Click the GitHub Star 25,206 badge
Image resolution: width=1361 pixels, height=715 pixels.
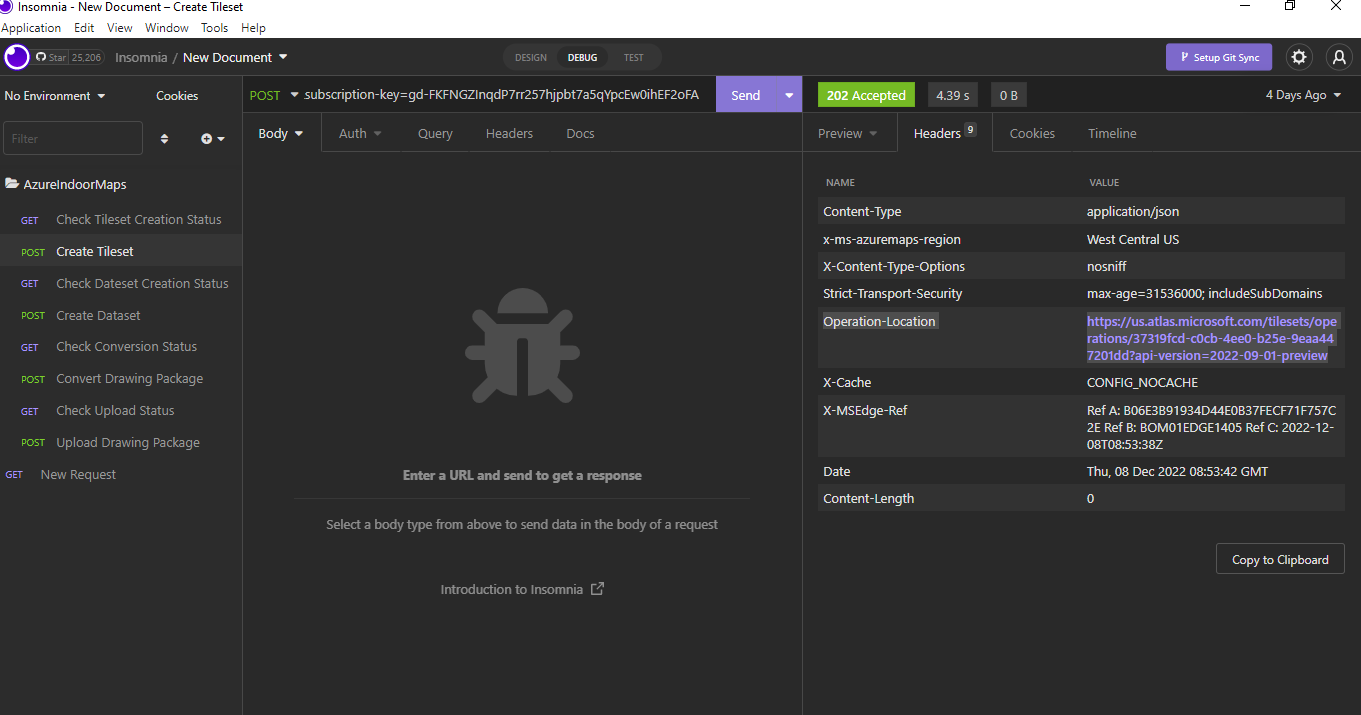click(68, 57)
